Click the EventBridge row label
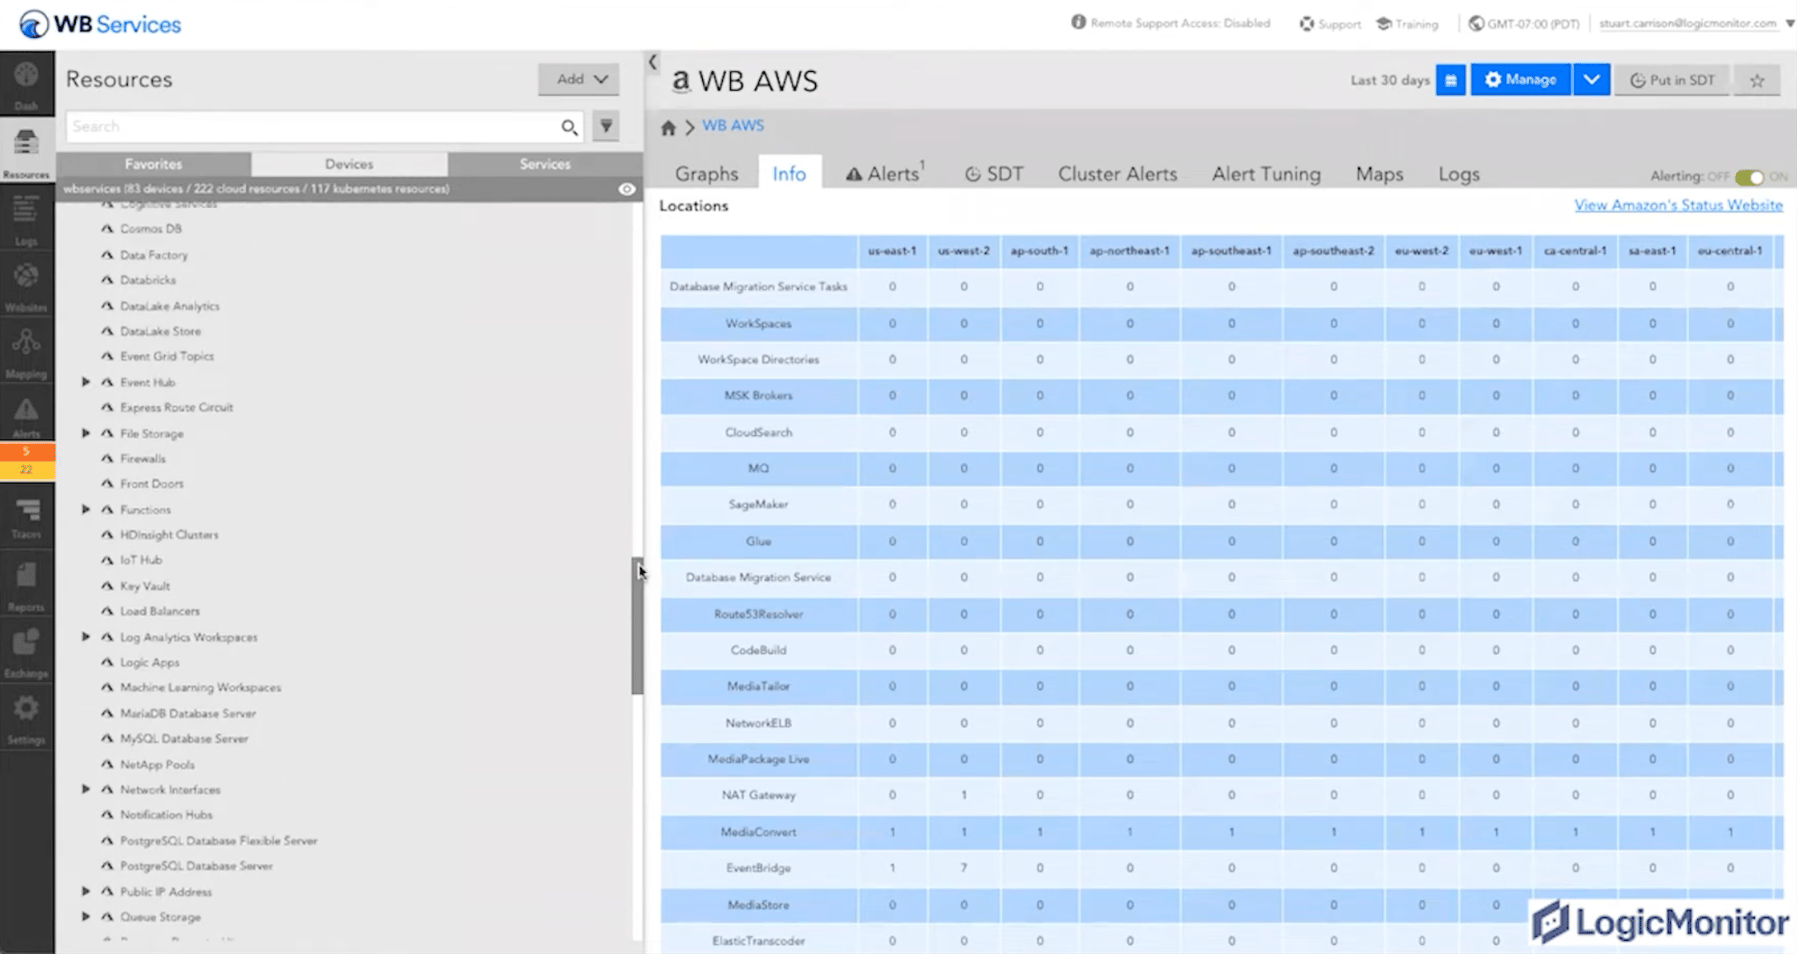The image size is (1797, 954). 758,868
